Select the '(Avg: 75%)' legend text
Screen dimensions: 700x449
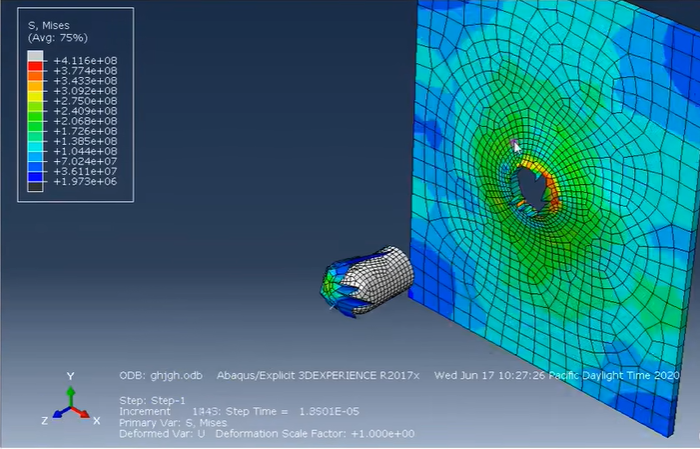(58, 38)
